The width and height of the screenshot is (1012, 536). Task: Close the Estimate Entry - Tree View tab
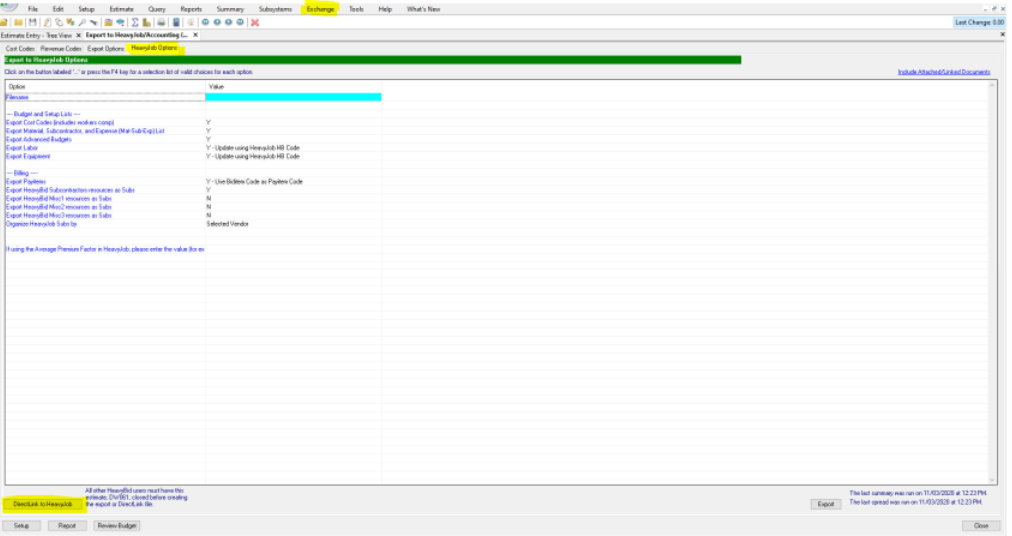click(79, 36)
